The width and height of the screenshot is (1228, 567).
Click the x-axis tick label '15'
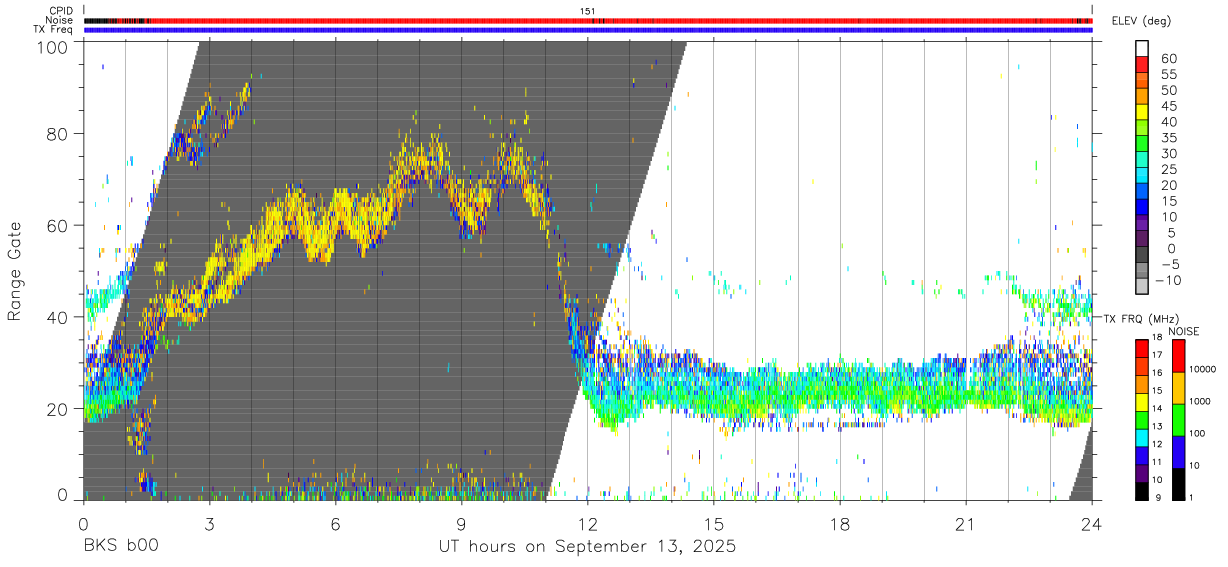point(713,523)
